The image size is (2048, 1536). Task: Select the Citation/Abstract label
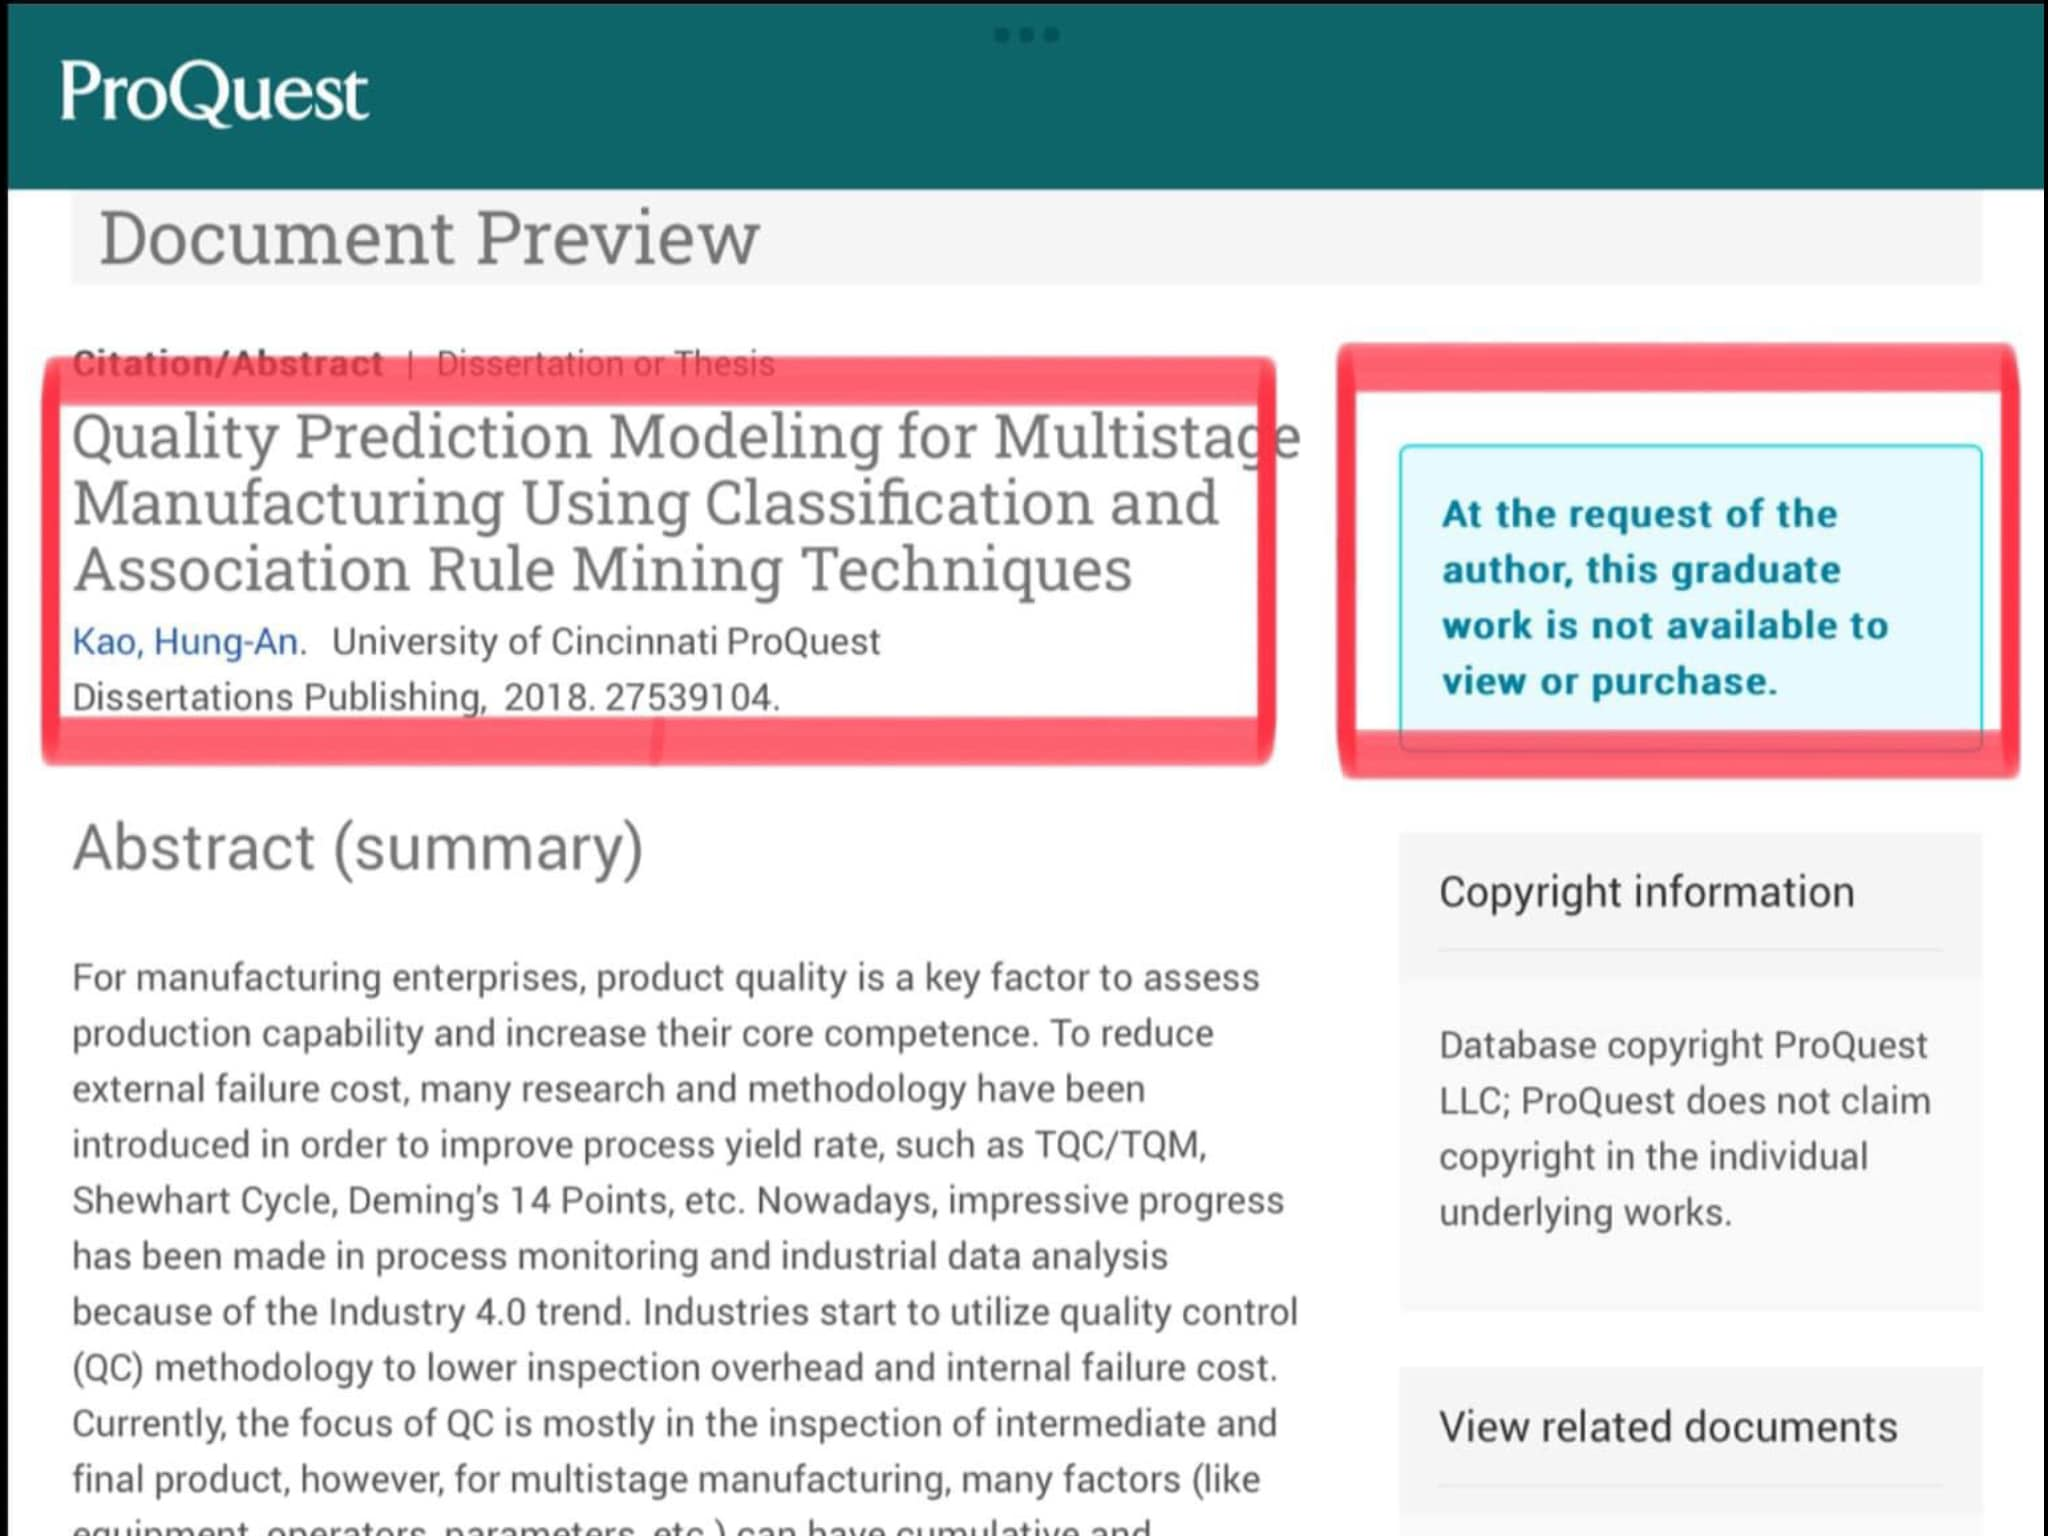pyautogui.click(x=228, y=364)
